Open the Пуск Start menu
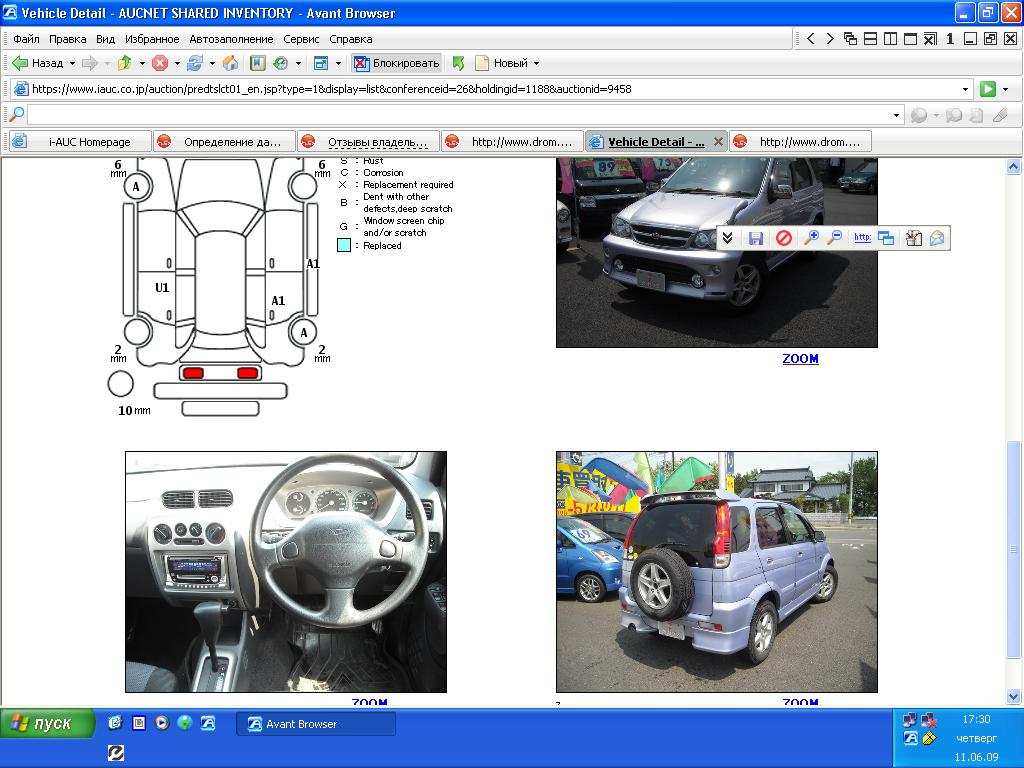The width and height of the screenshot is (1024, 768). pos(47,723)
